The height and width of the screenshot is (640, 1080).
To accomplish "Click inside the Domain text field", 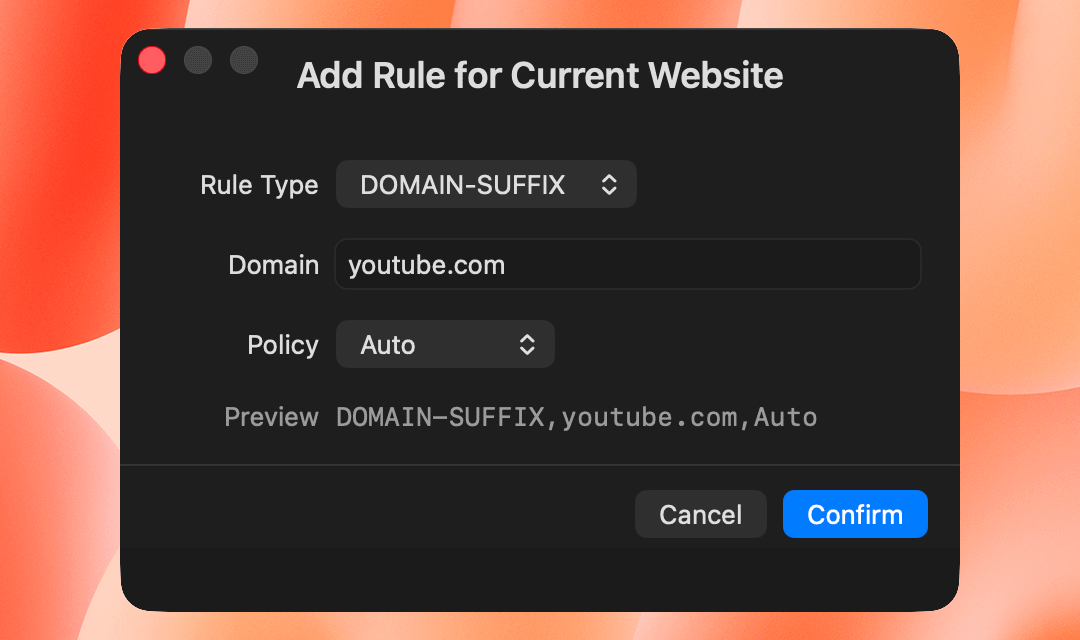I will (x=627, y=264).
